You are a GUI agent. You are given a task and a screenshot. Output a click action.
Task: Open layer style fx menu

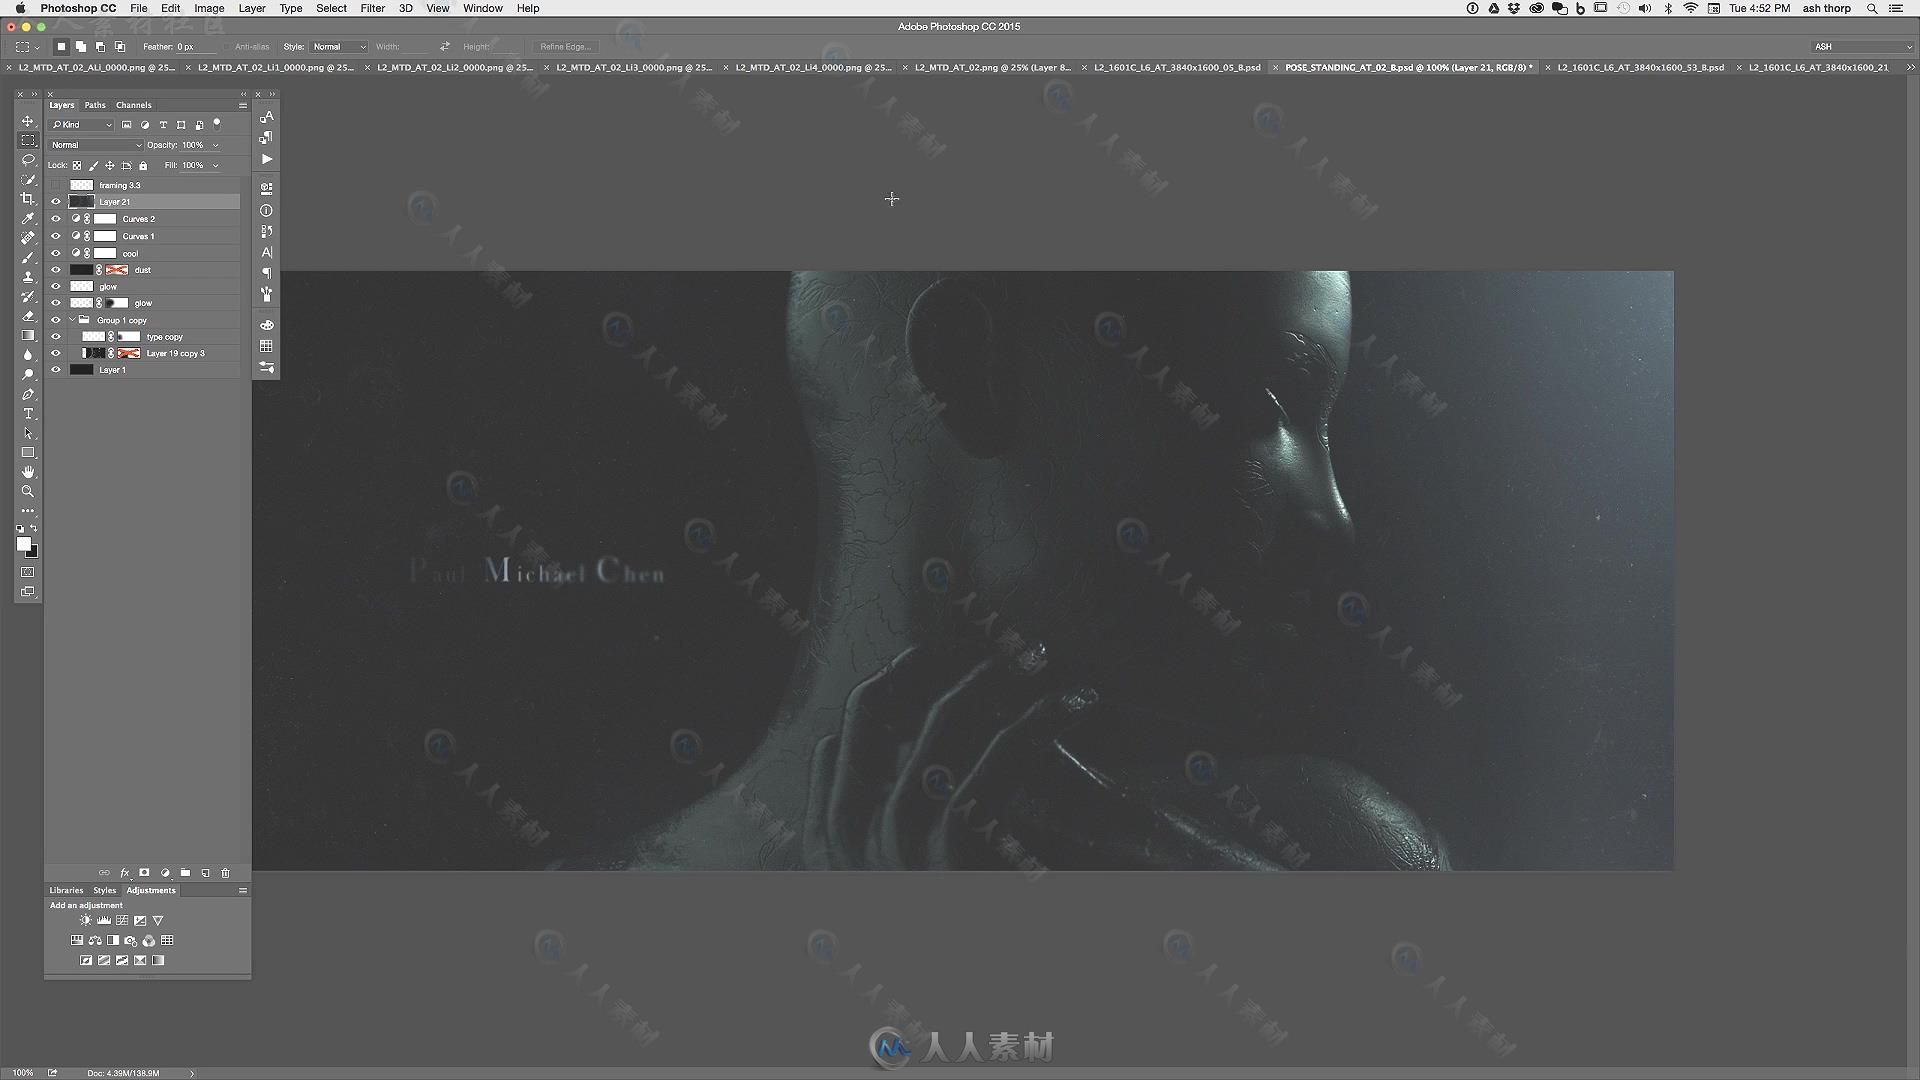pyautogui.click(x=124, y=873)
